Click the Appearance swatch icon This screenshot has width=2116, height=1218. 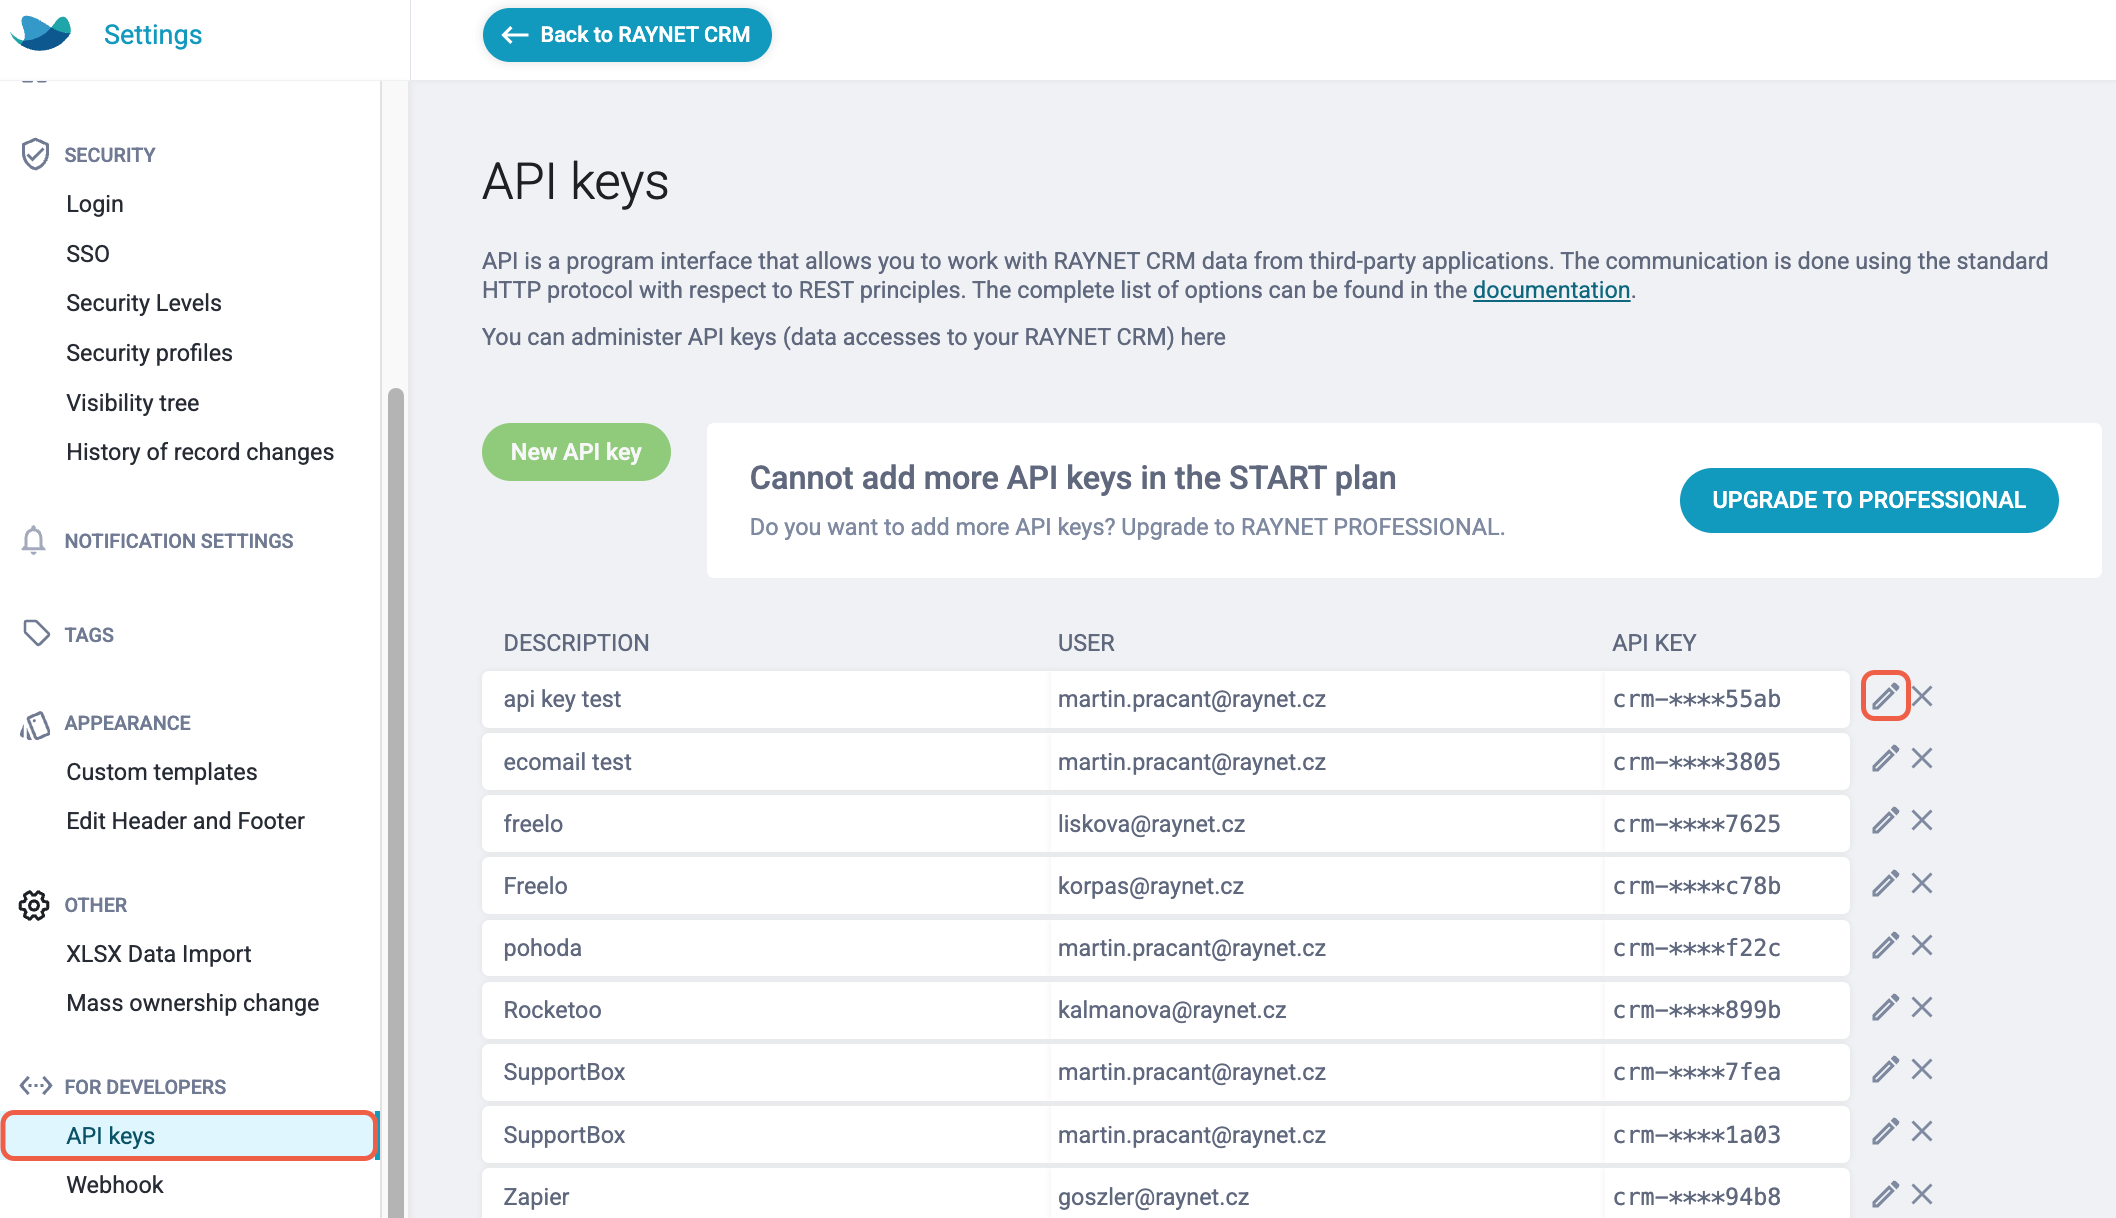[35, 725]
